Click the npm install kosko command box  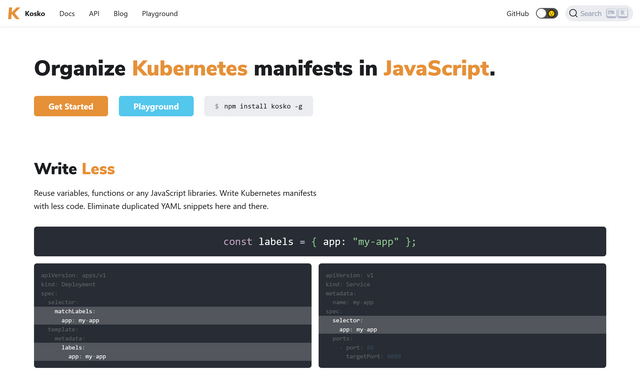[x=258, y=106]
